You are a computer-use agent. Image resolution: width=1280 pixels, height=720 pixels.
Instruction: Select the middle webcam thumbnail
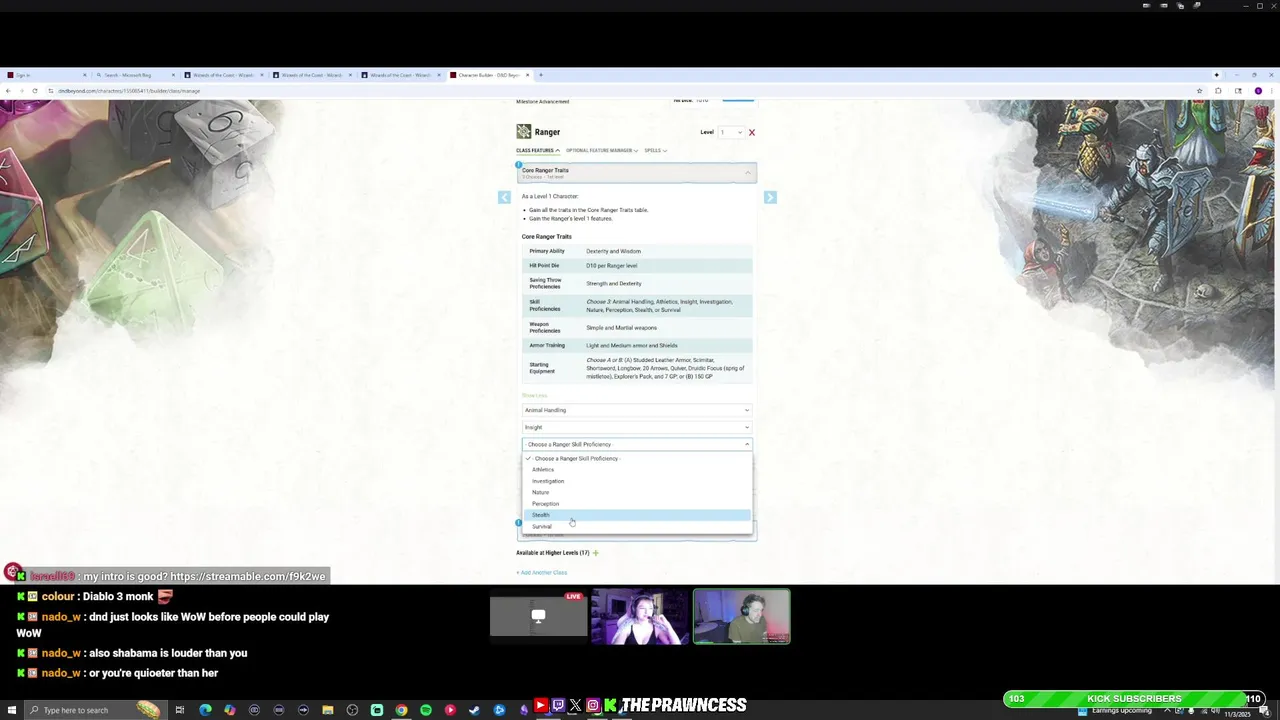(x=640, y=616)
